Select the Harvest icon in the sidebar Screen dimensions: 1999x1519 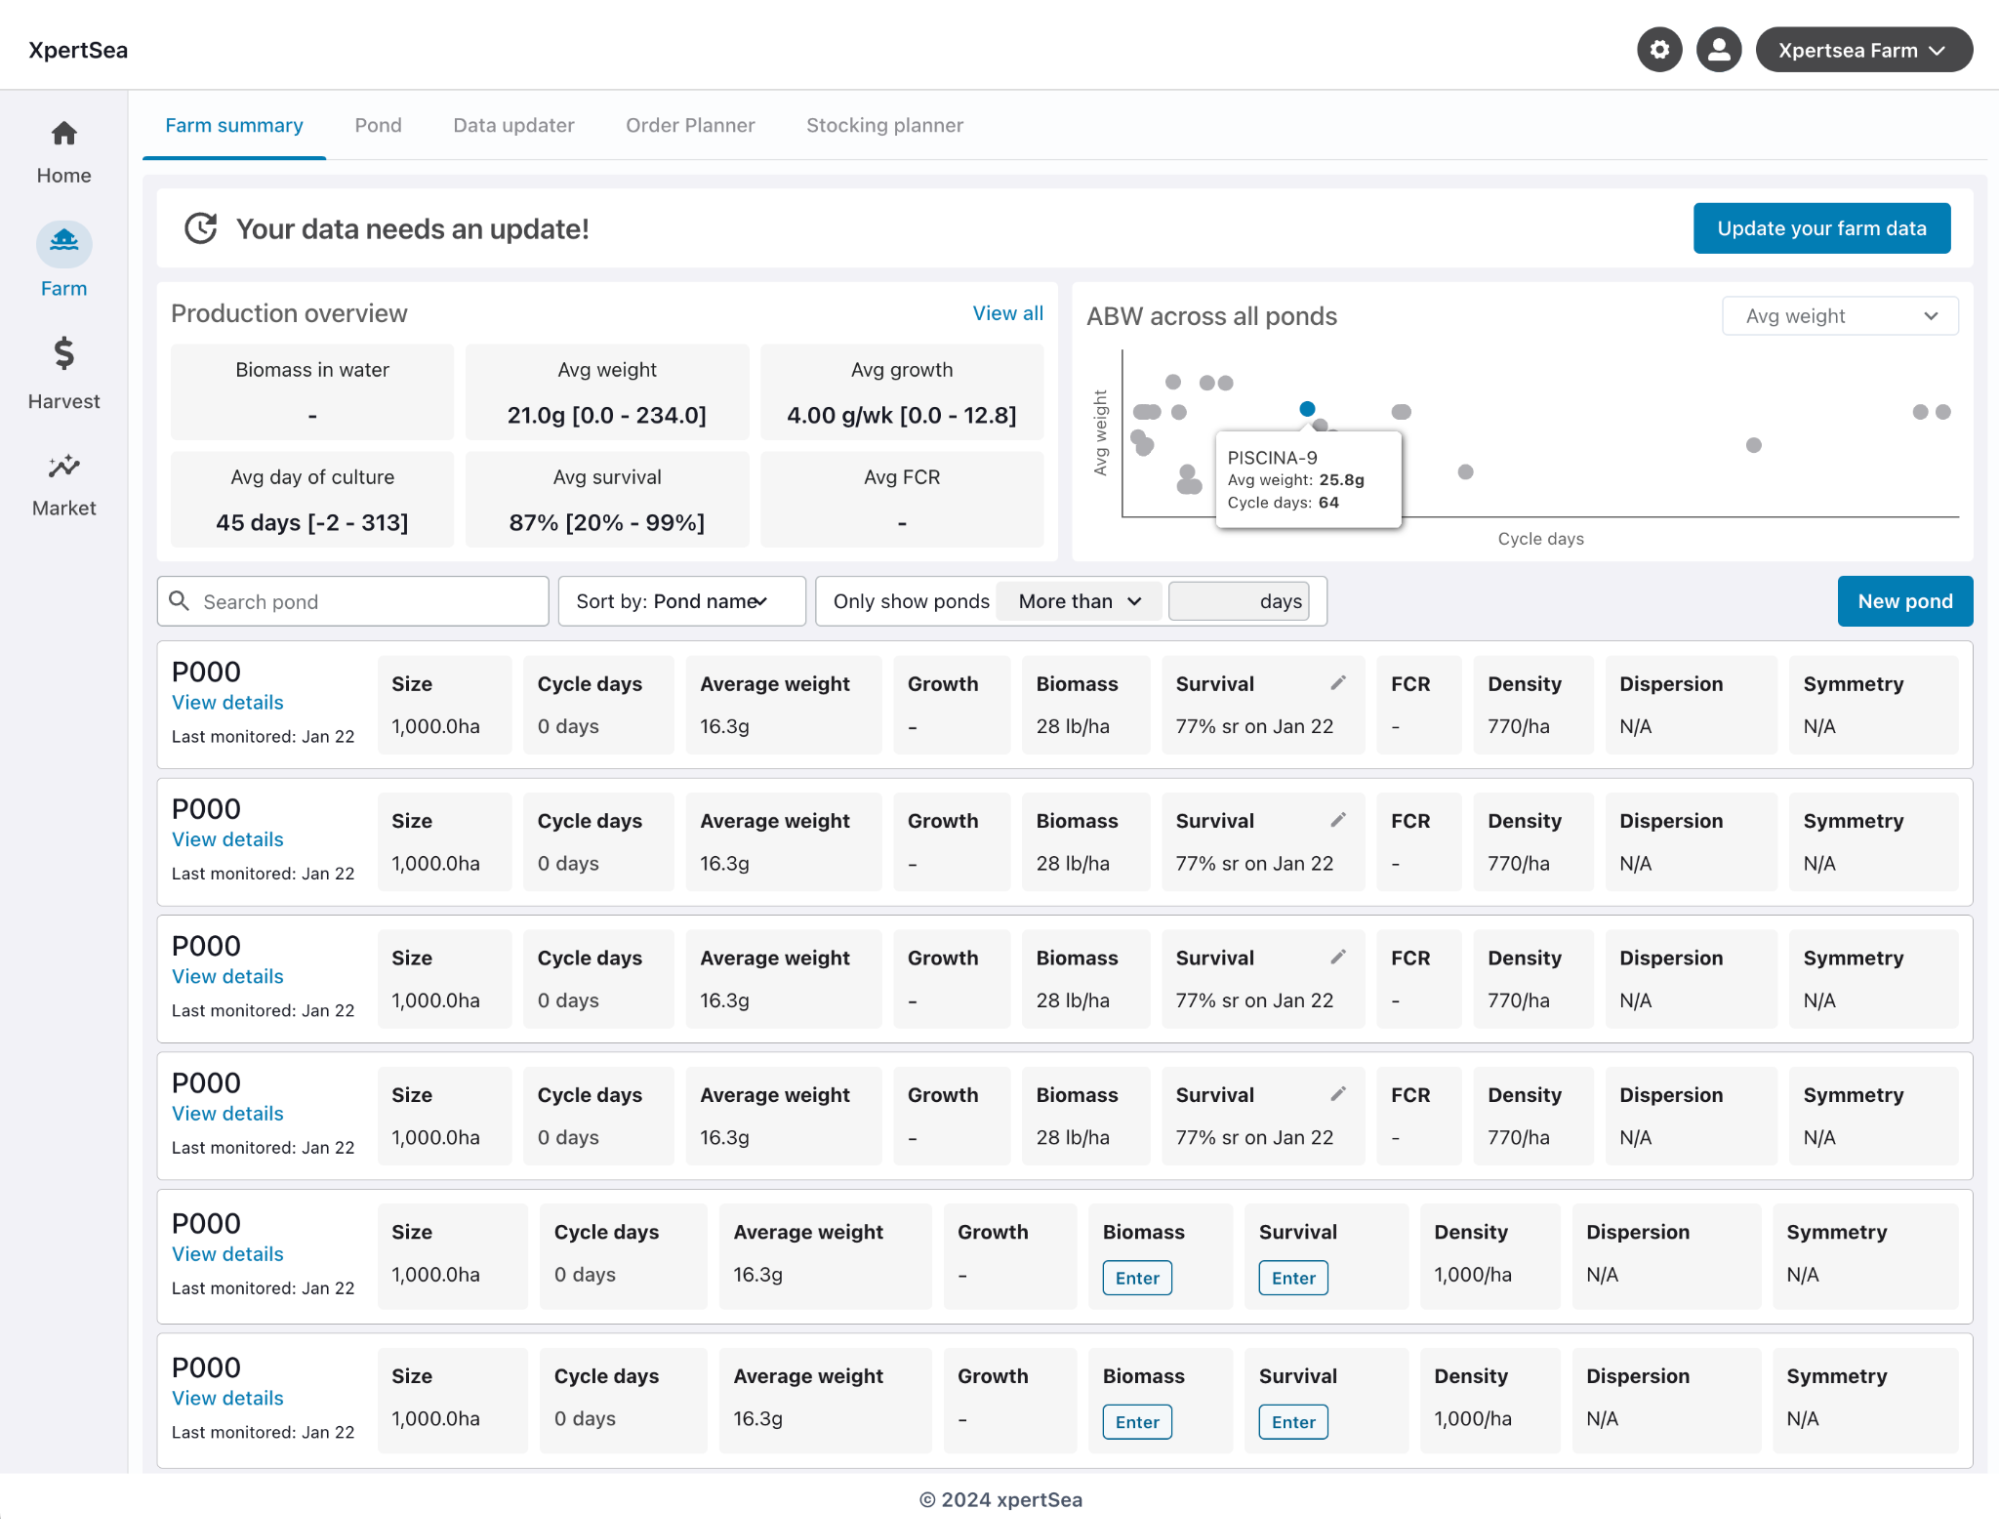click(63, 355)
